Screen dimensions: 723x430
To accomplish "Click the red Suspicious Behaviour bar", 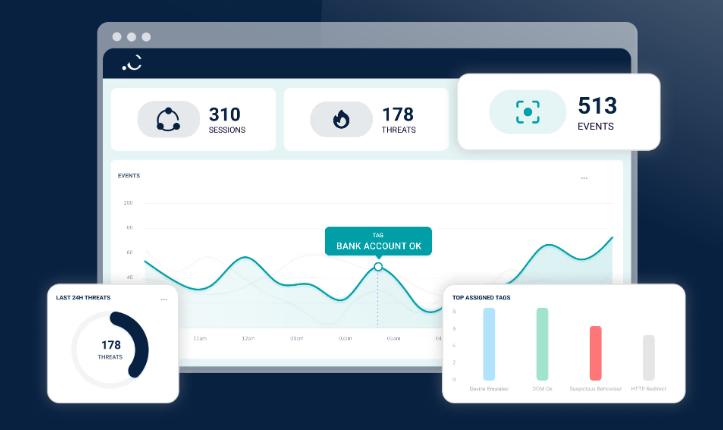I will pyautogui.click(x=595, y=352).
